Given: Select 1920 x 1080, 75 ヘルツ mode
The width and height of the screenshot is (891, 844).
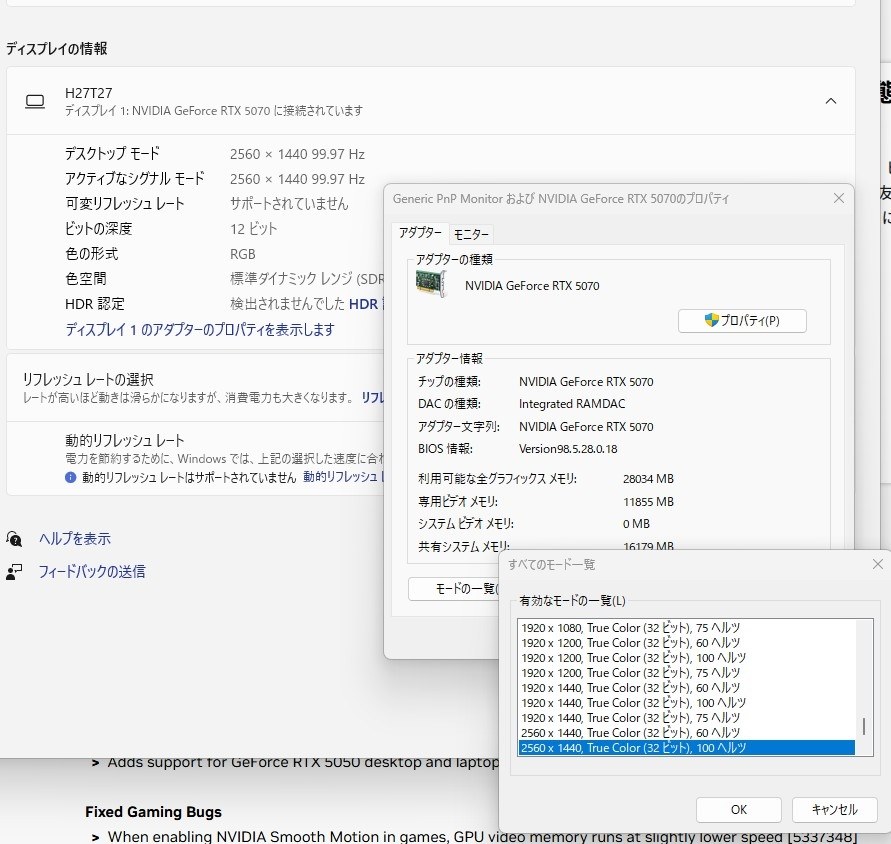Looking at the screenshot, I should click(x=686, y=627).
